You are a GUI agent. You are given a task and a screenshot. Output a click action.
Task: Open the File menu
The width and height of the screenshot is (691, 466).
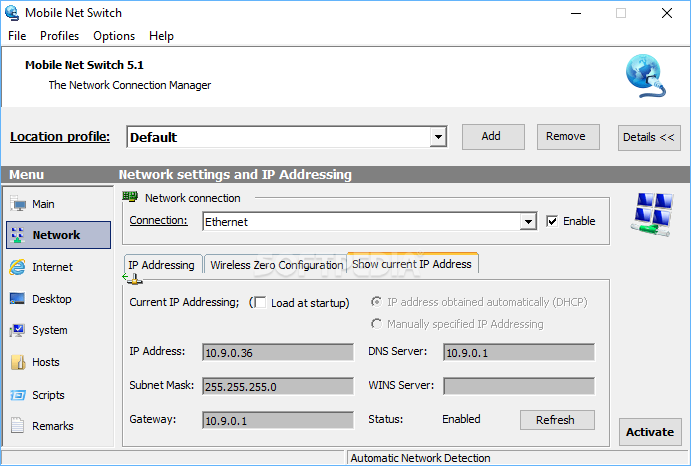tap(17, 36)
